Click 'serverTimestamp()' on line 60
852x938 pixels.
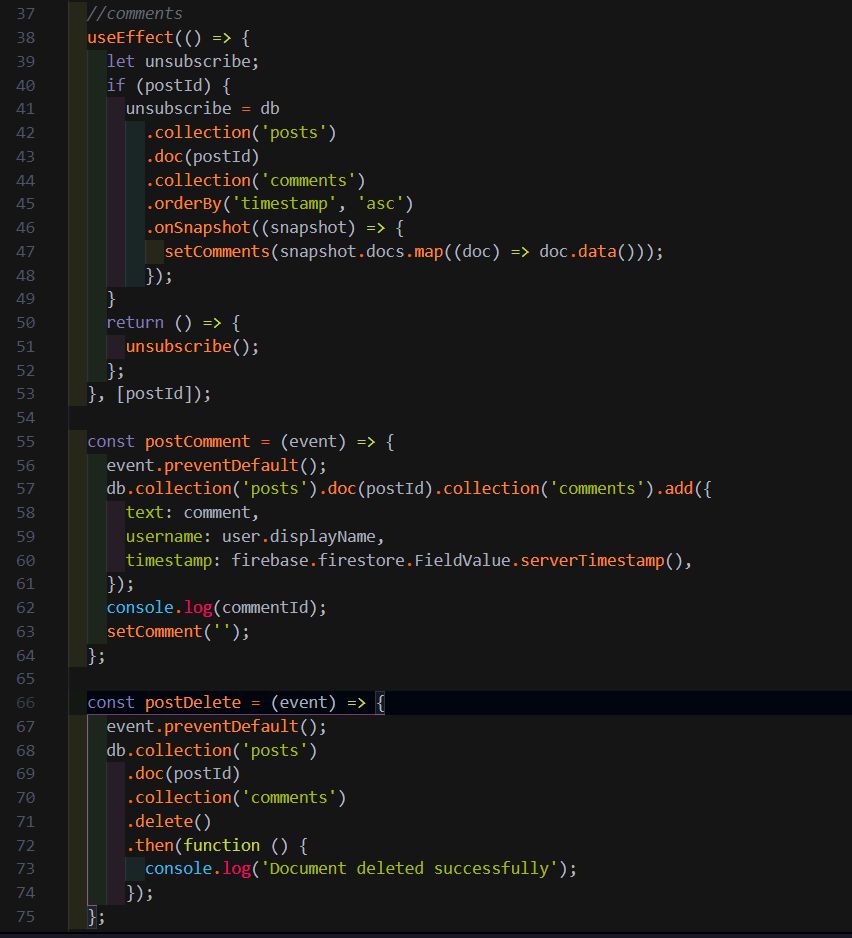click(x=602, y=561)
